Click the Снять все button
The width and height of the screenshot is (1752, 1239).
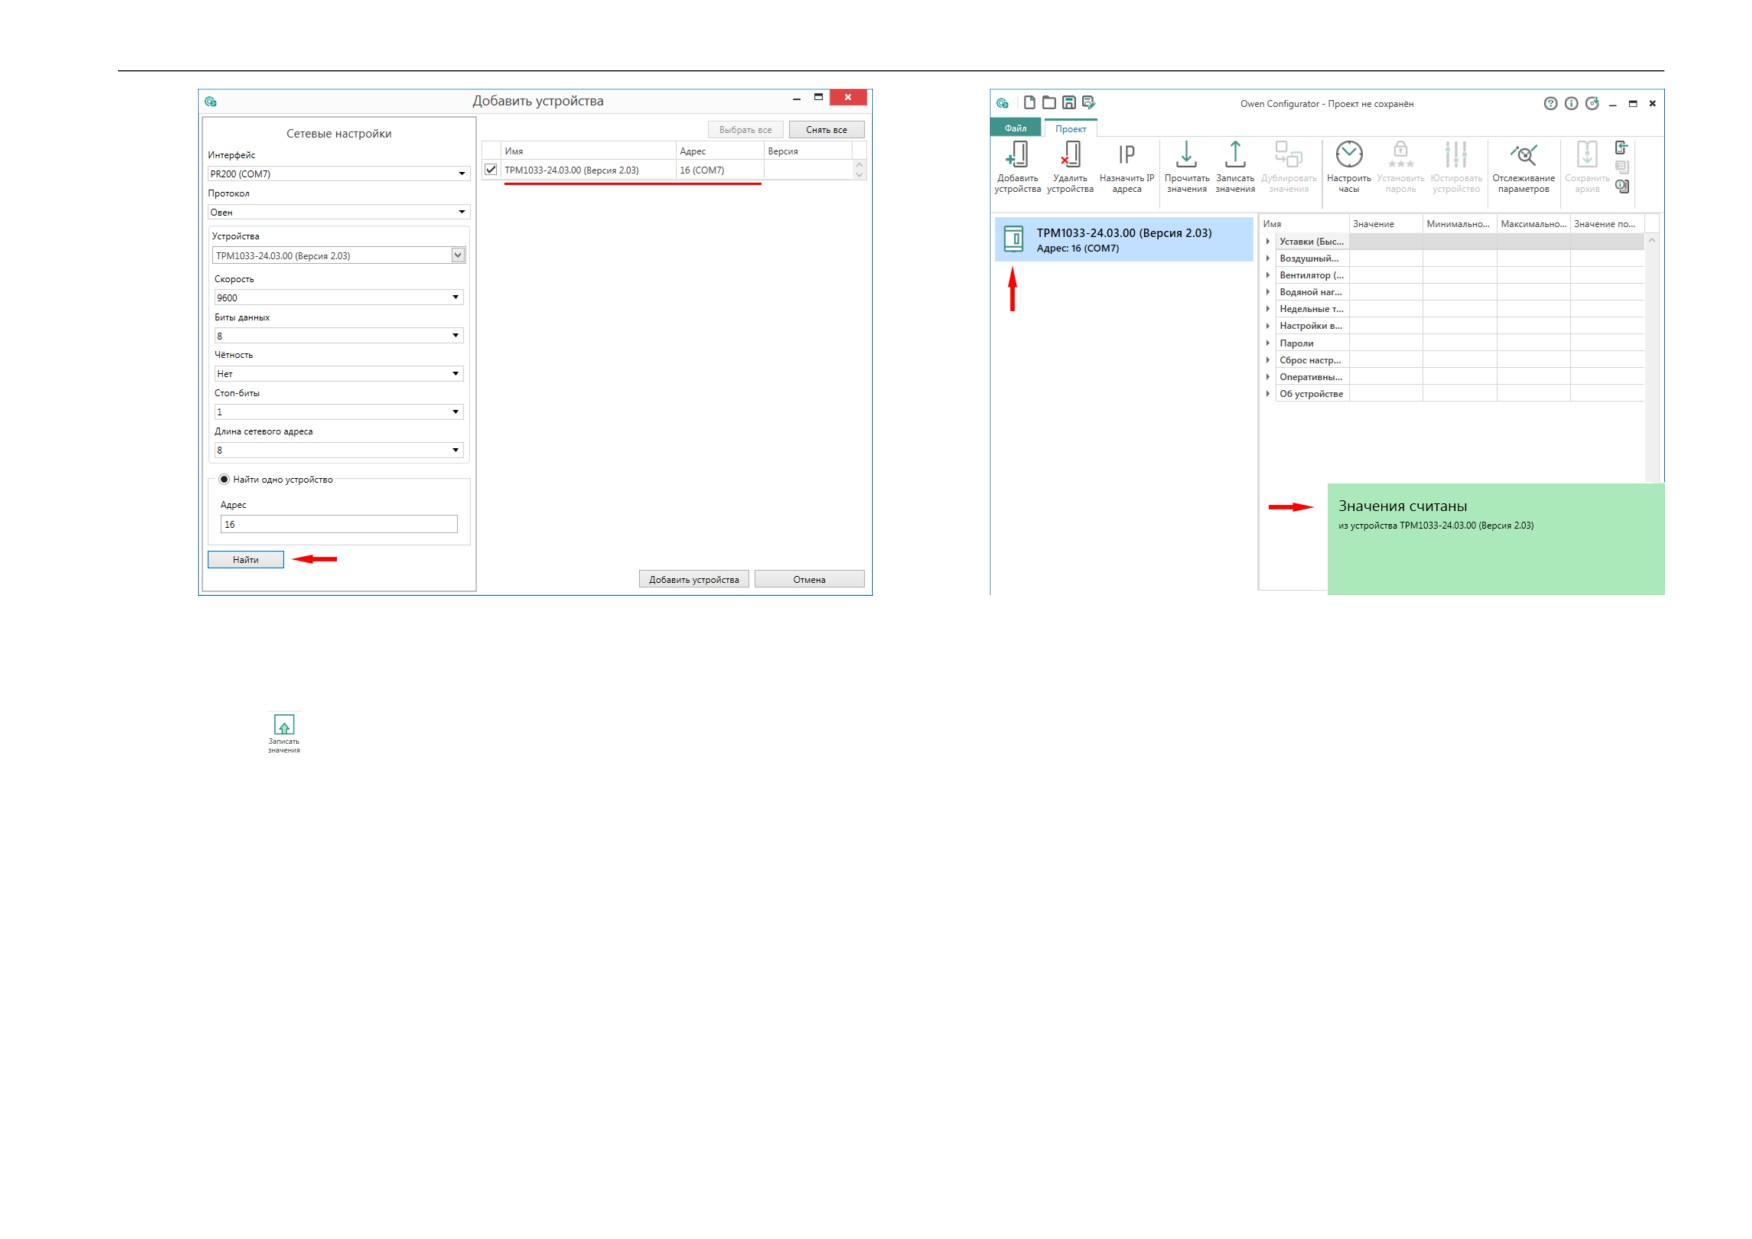826,130
